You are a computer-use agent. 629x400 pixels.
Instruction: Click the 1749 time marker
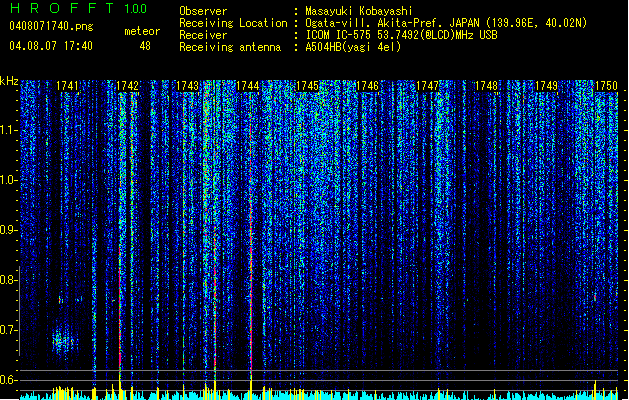(546, 86)
